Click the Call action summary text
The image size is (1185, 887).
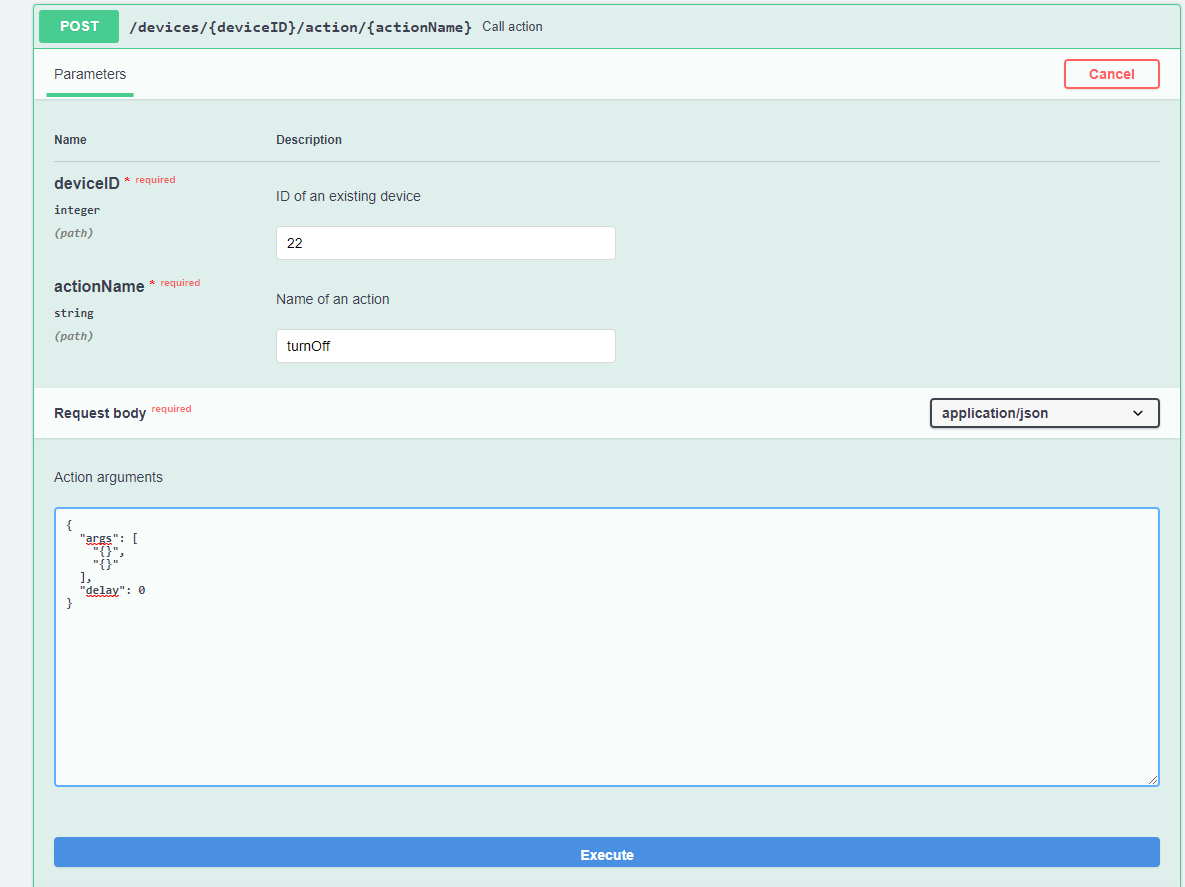pos(512,27)
